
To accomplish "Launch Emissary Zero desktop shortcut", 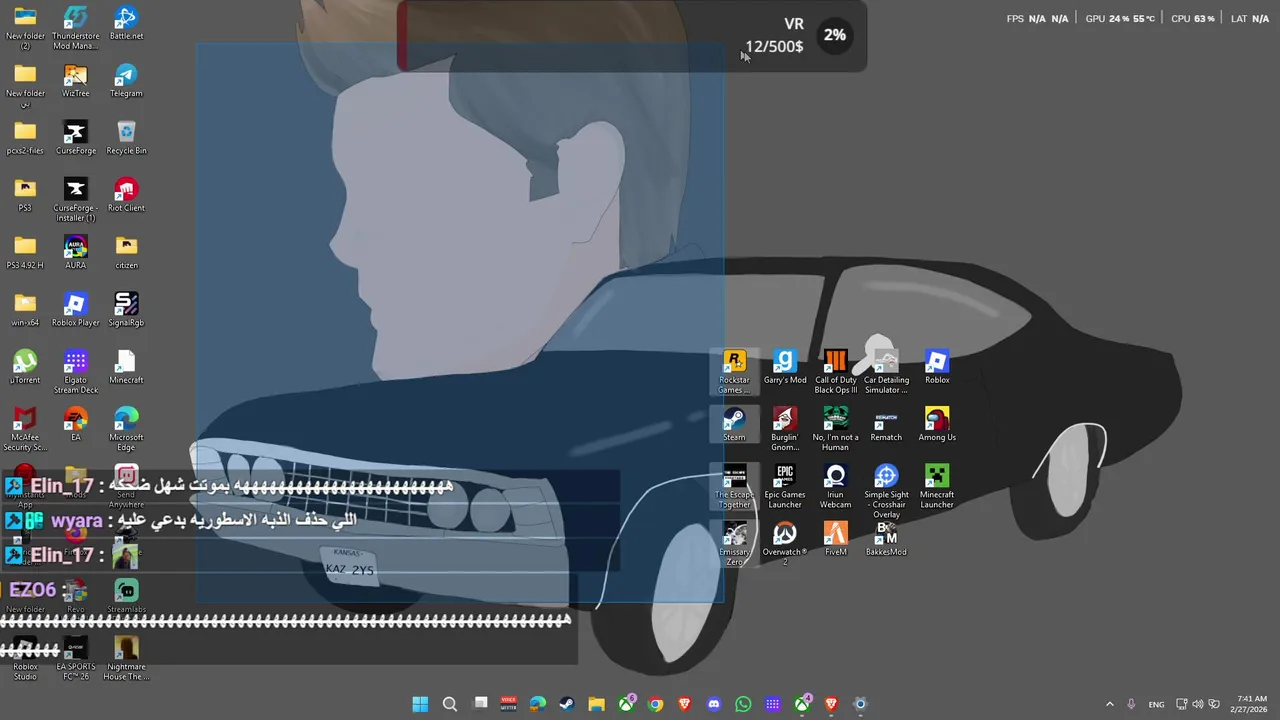I will [x=734, y=544].
